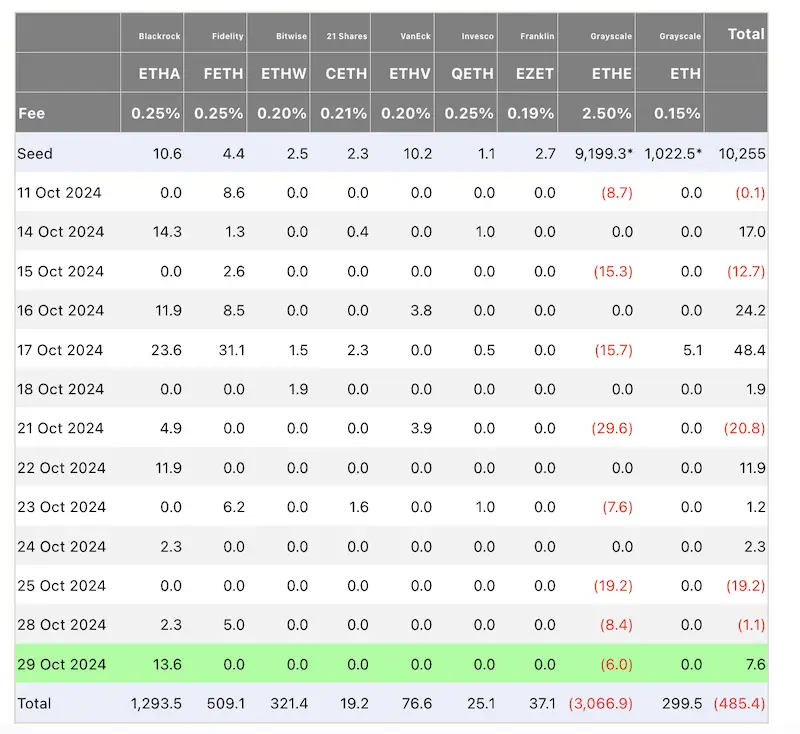Viewport: 800px width, 734px height.
Task: Select the 48.4 daily total value
Action: (749, 350)
